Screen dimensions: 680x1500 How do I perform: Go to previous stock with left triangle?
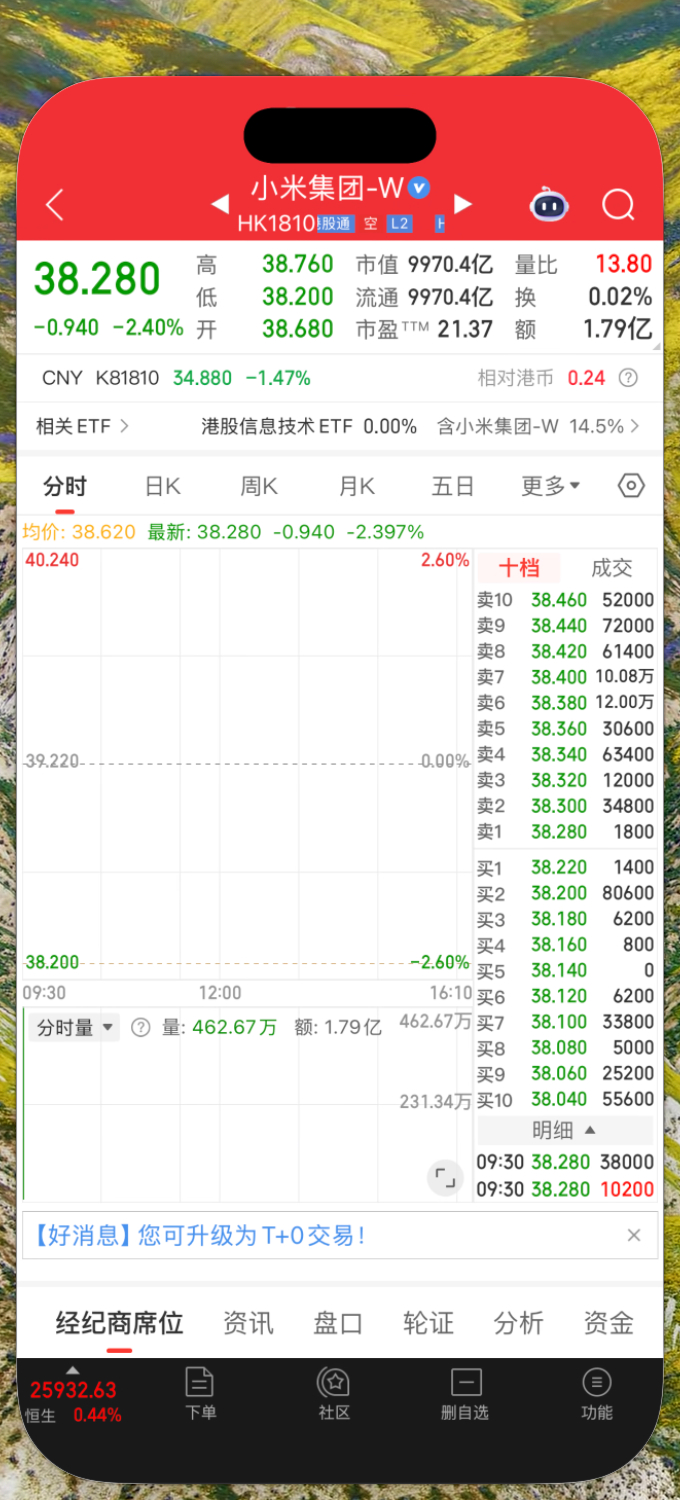pyautogui.click(x=220, y=205)
